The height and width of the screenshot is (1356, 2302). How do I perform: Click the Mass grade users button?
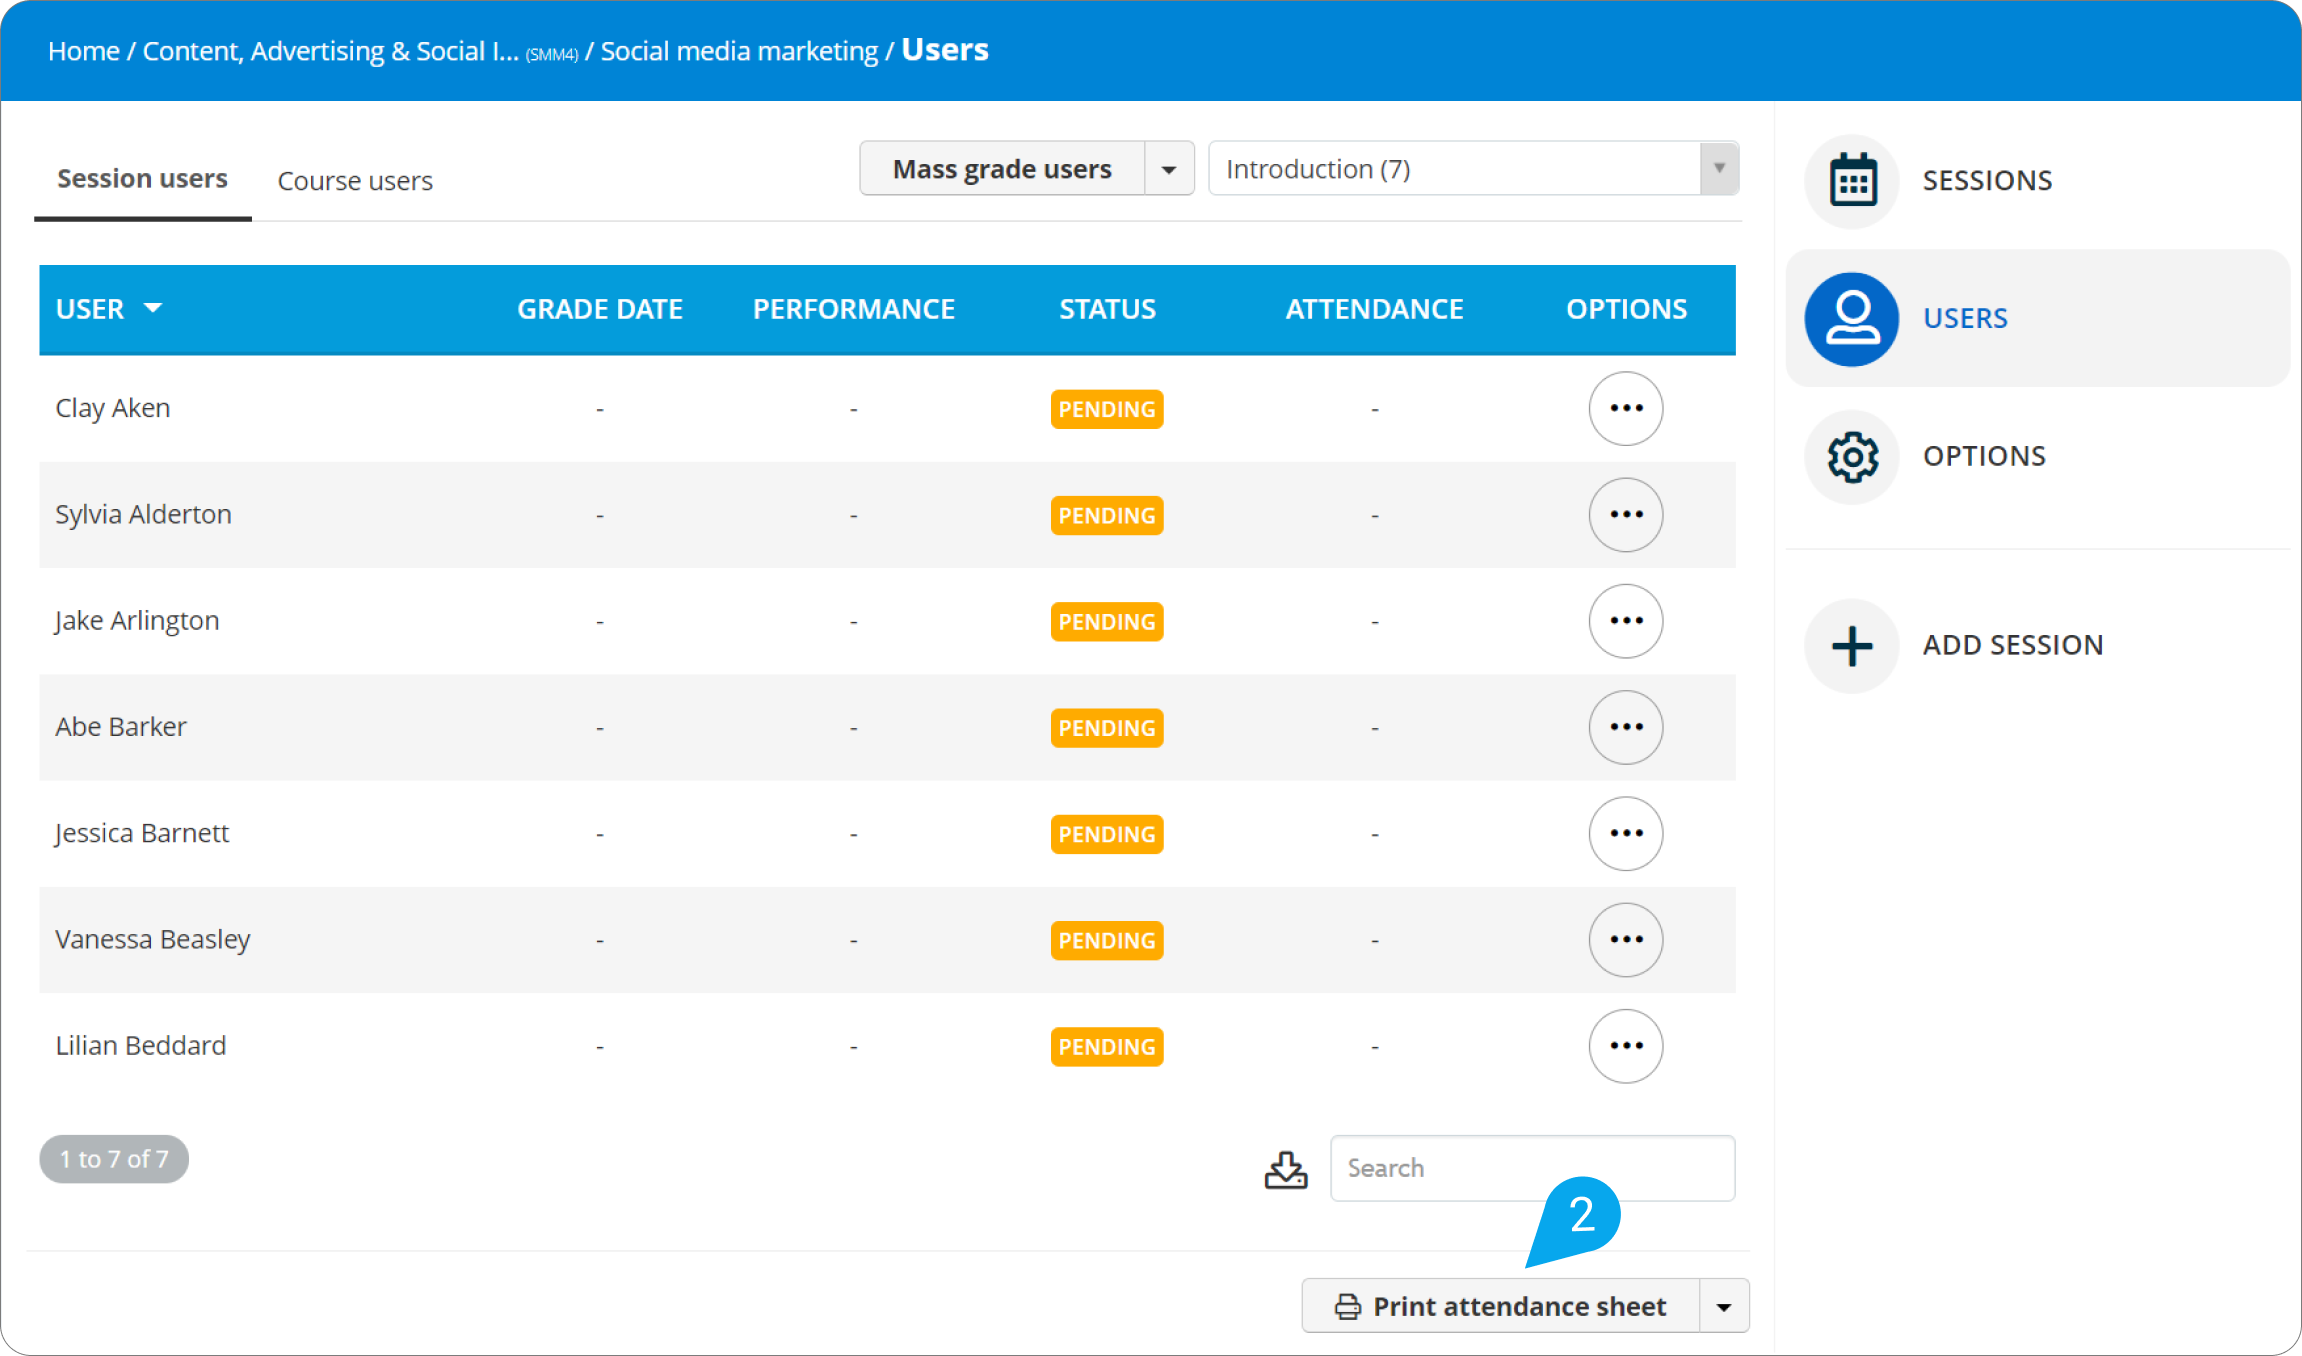tap(1002, 169)
